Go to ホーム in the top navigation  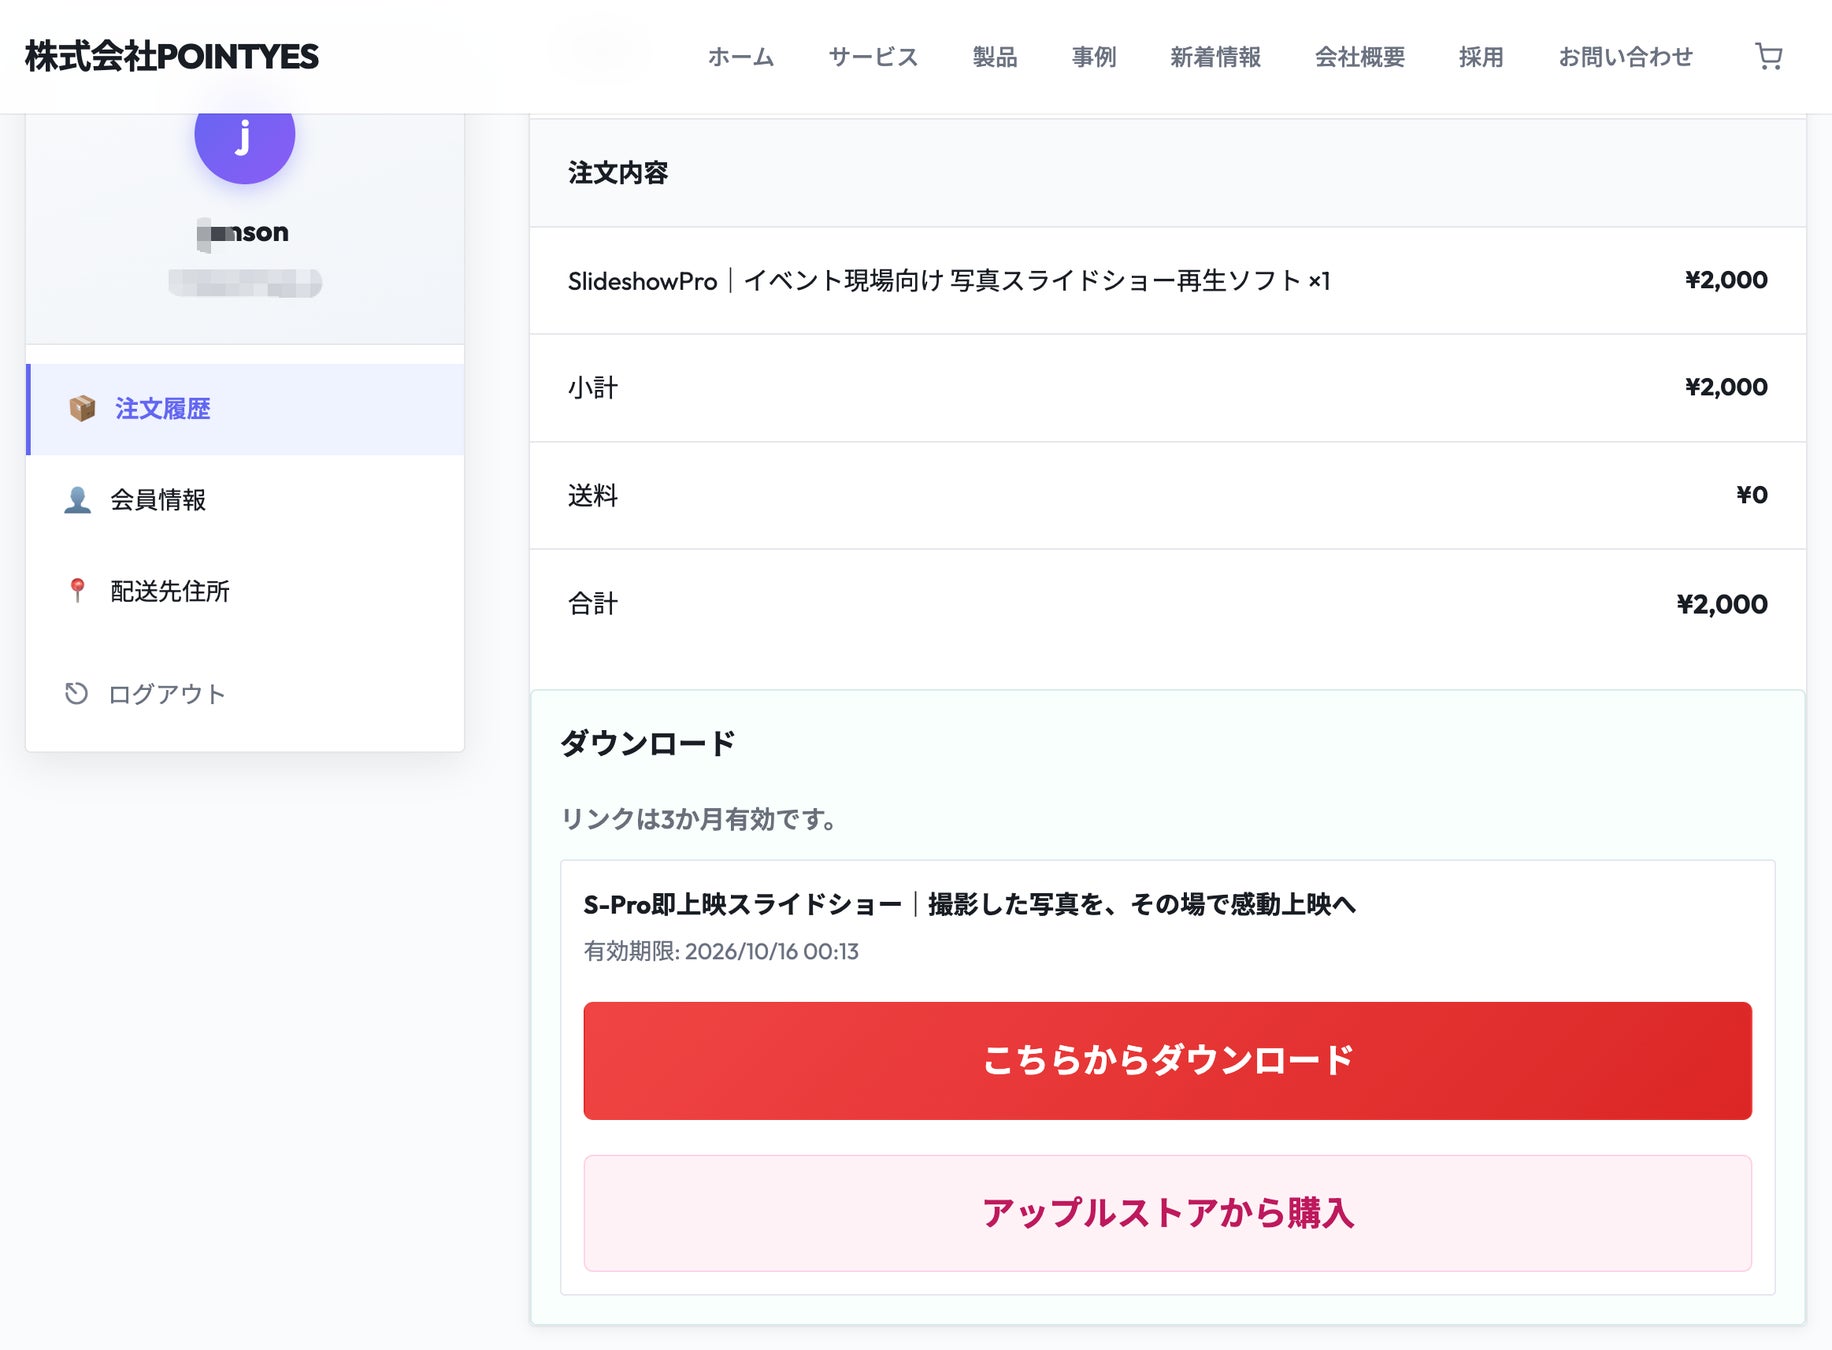click(741, 57)
